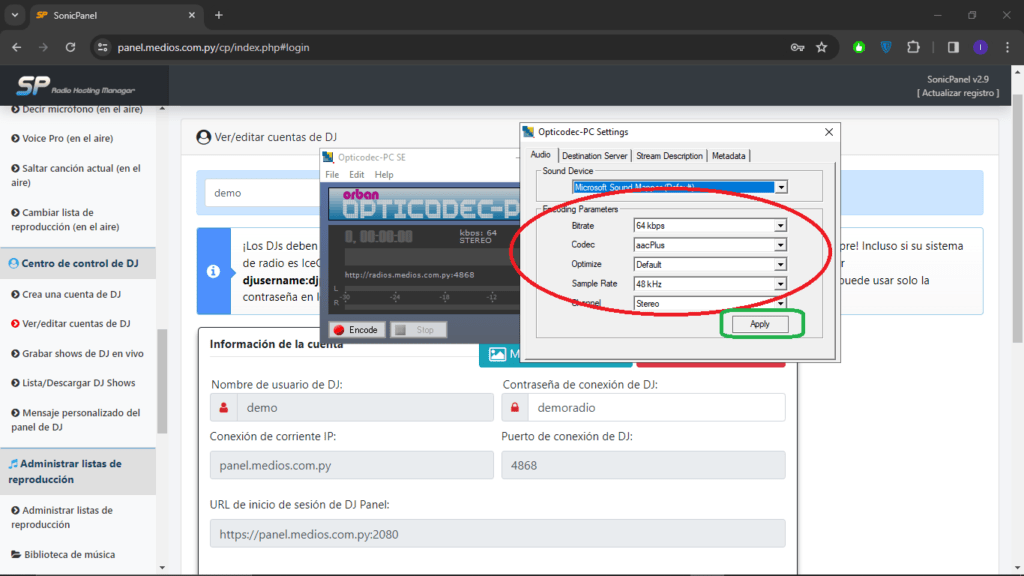Click the lock icon beside the DJ password
The width and height of the screenshot is (1024, 576).
(515, 408)
